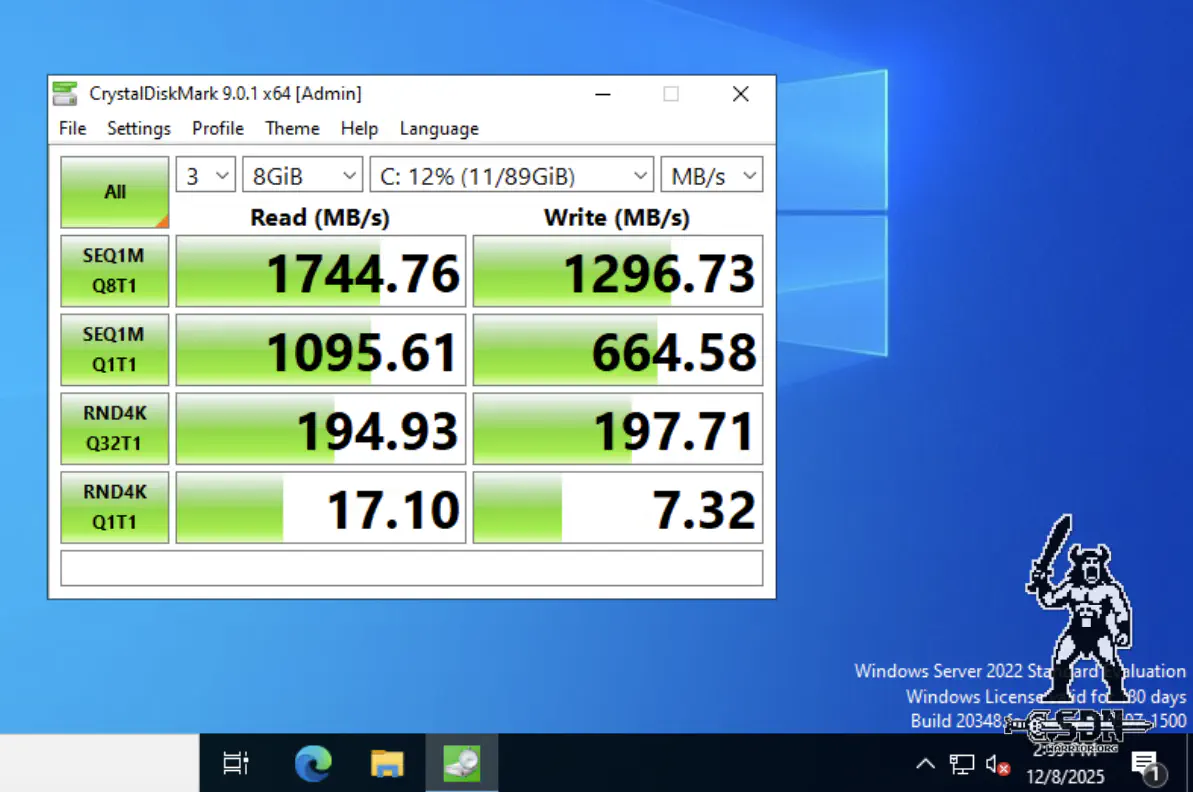1193x792 pixels.
Task: Open Task View from the taskbar
Action: click(236, 764)
